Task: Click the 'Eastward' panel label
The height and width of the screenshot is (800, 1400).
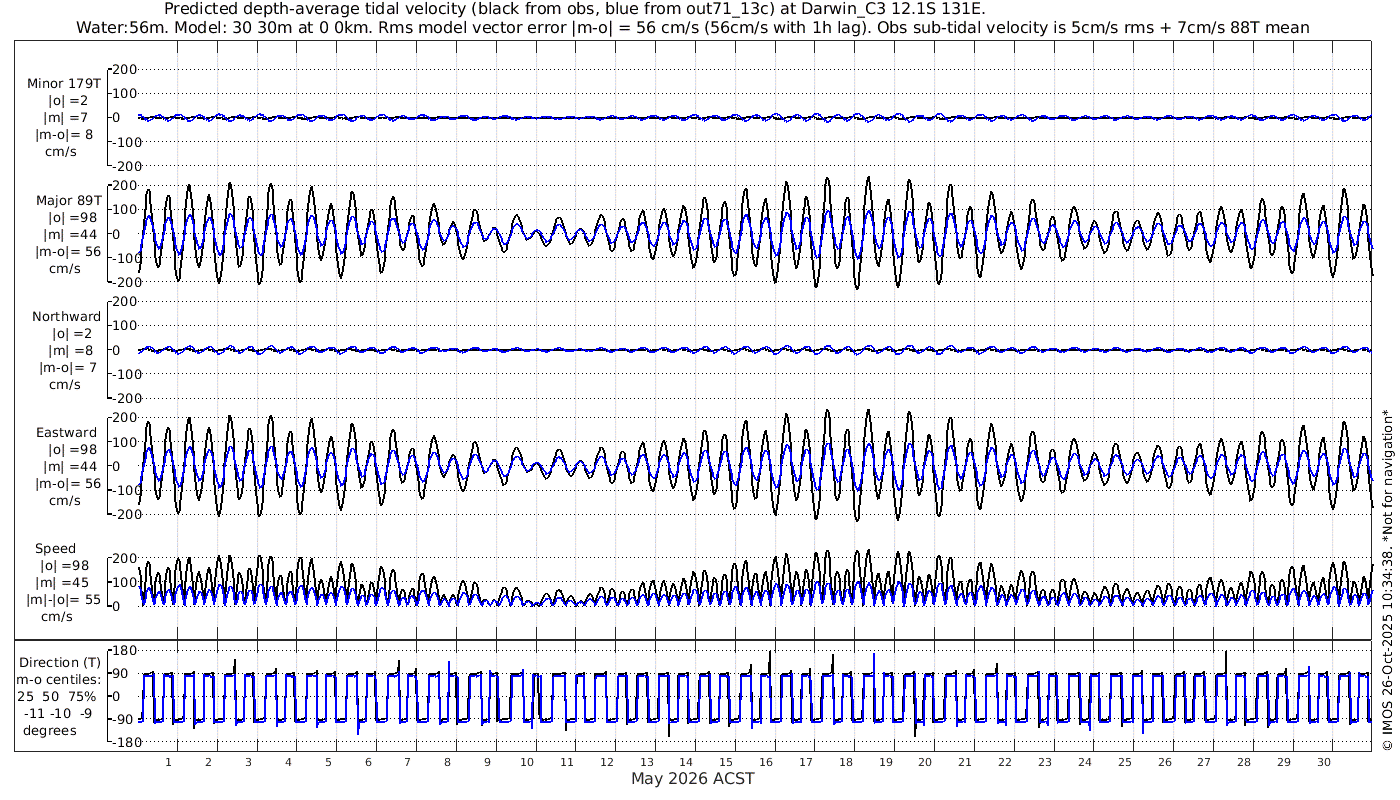Action: (x=66, y=433)
